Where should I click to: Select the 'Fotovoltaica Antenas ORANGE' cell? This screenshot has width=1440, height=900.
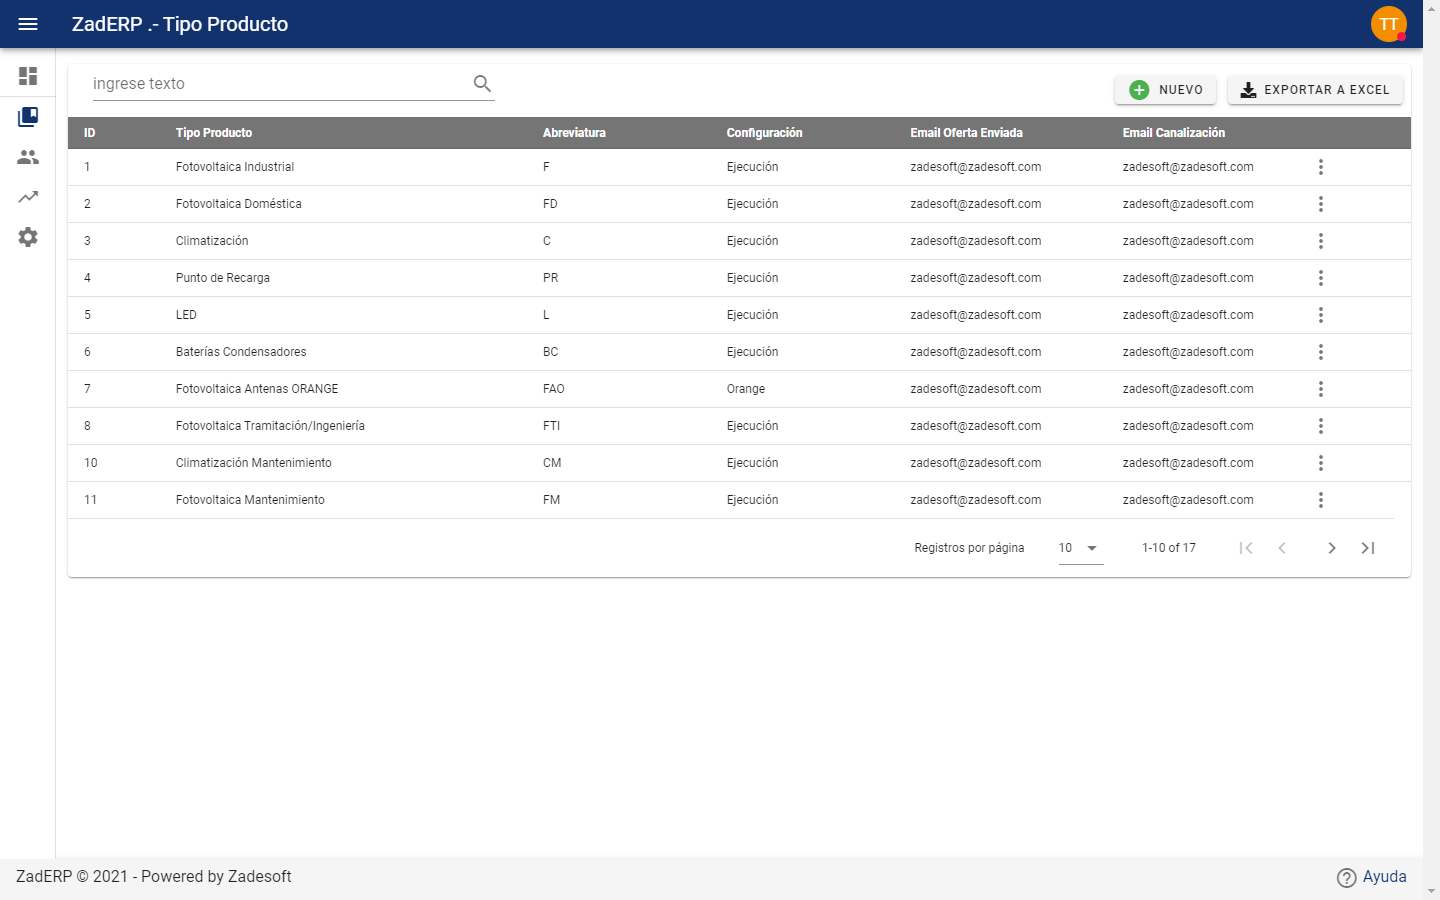[257, 389]
